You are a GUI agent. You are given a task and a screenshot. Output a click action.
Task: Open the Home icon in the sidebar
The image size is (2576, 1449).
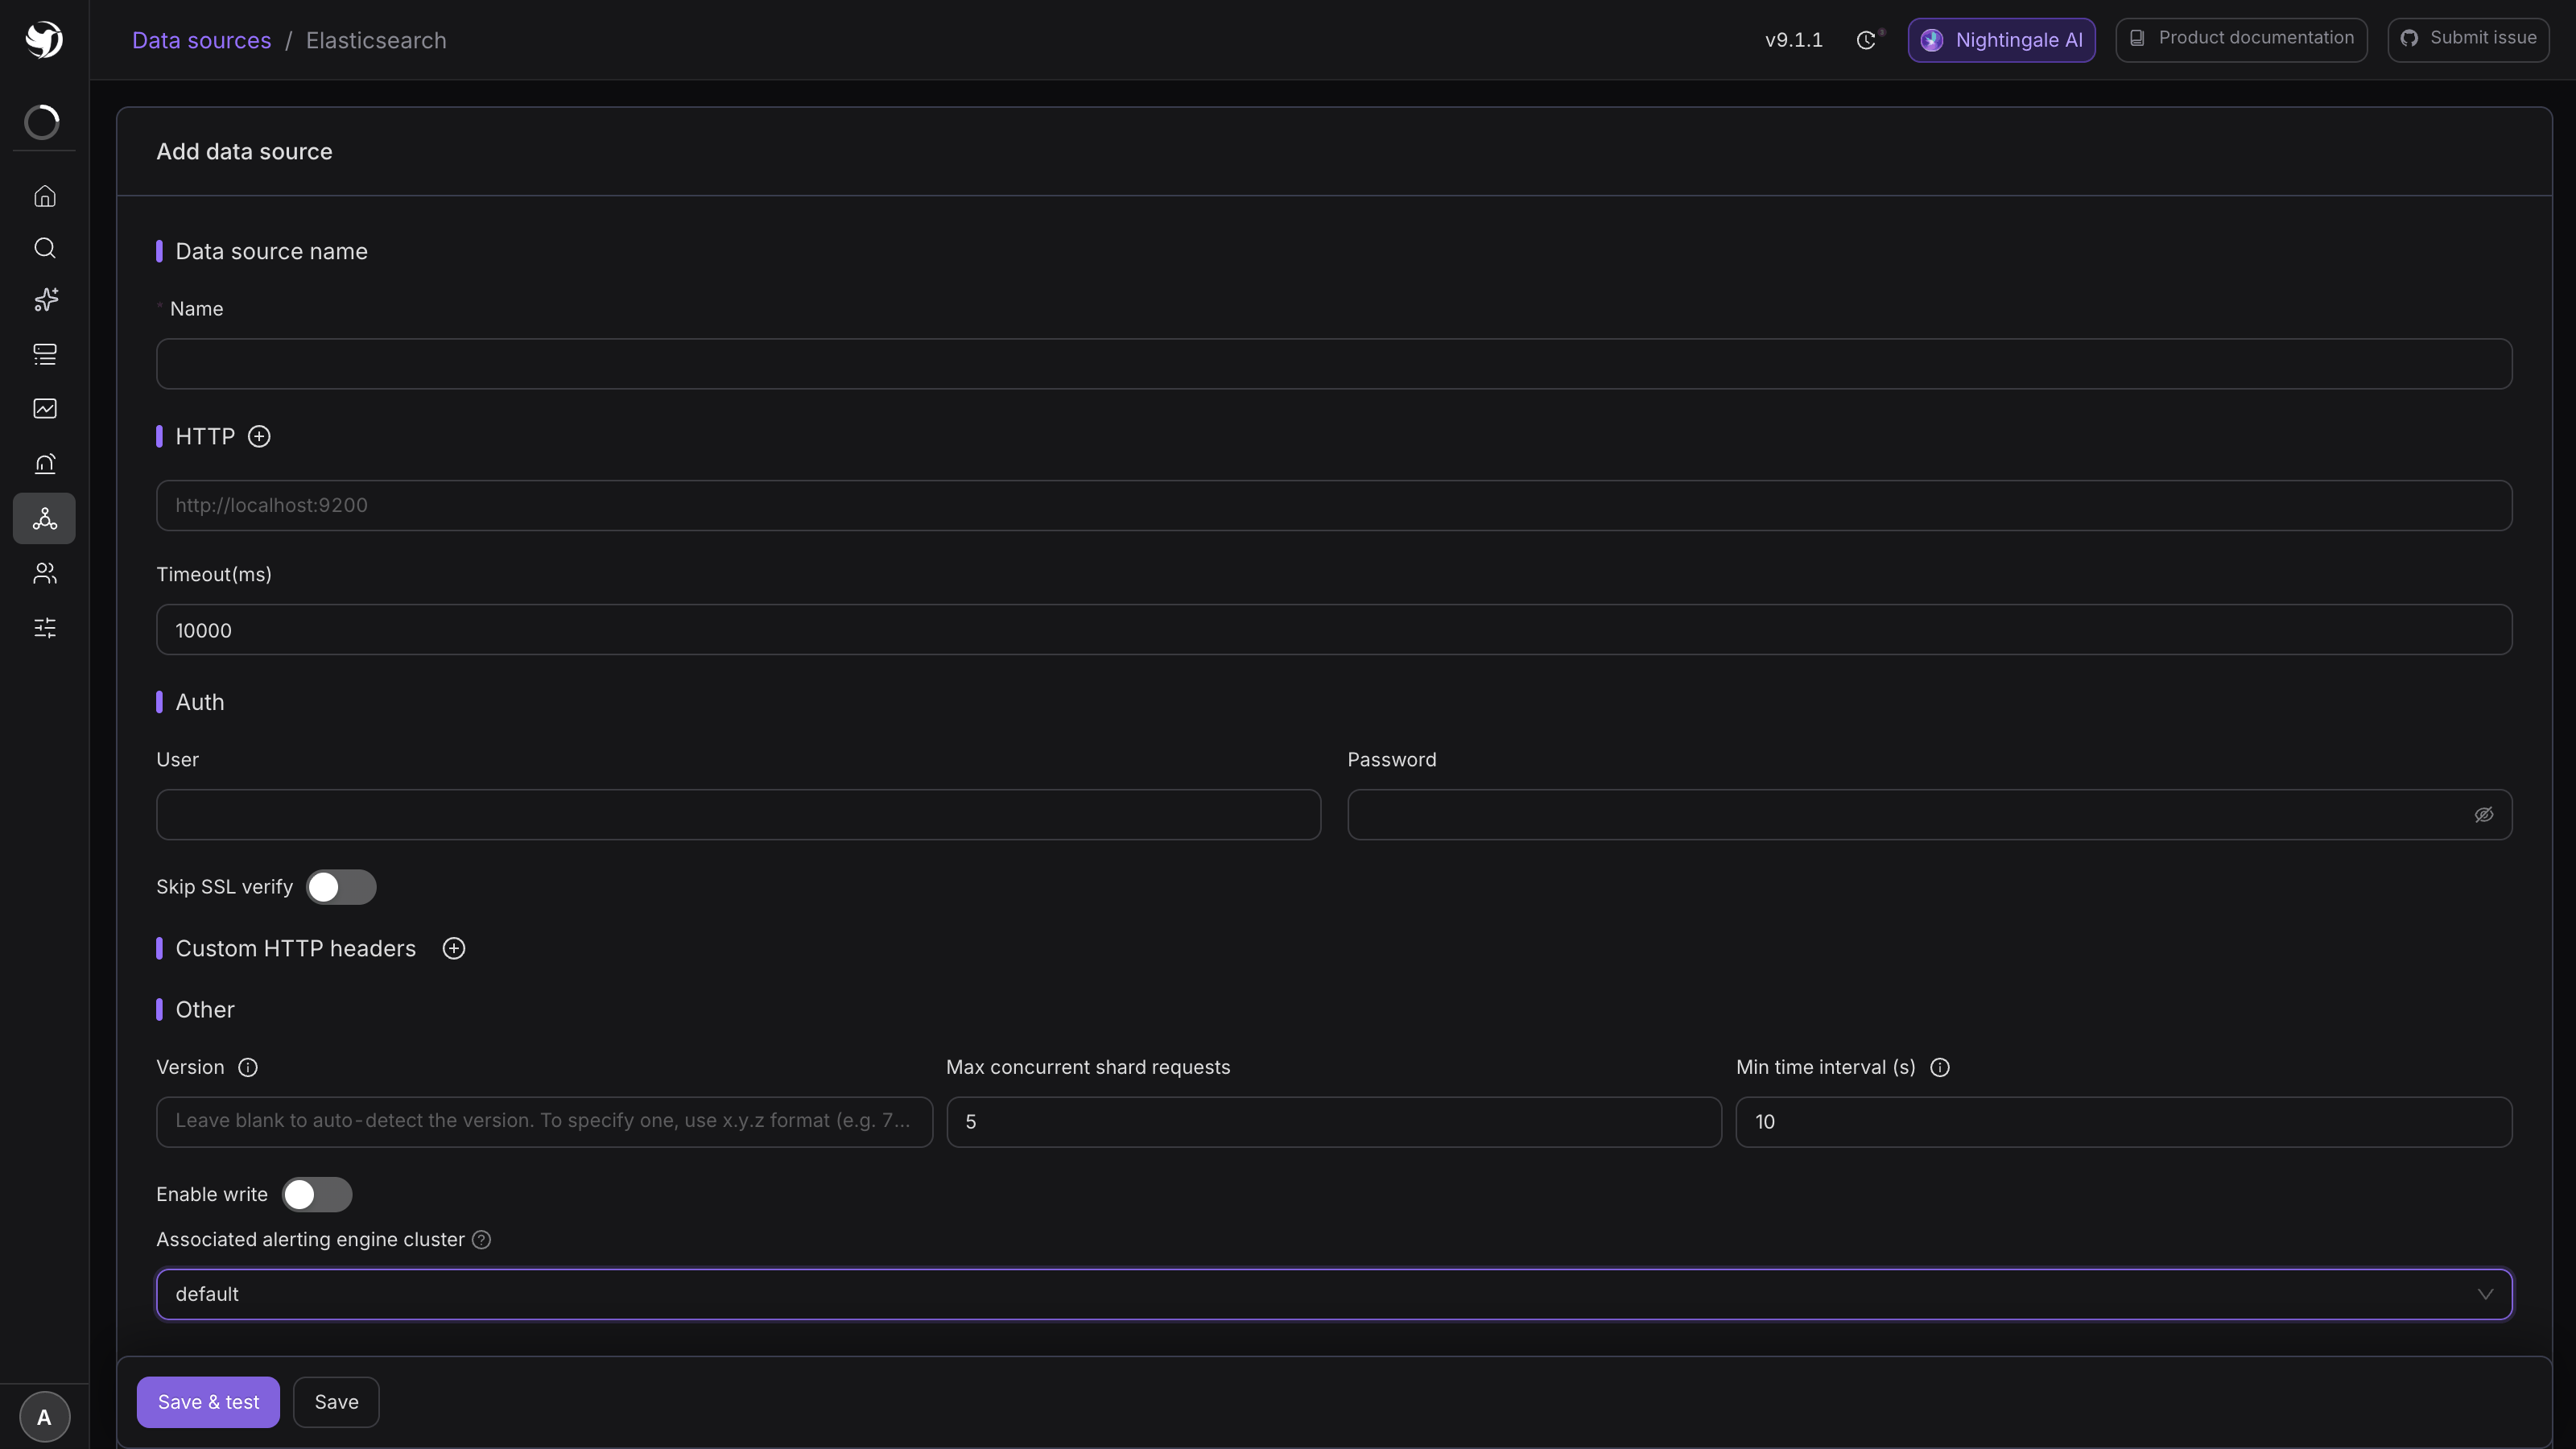point(45,196)
